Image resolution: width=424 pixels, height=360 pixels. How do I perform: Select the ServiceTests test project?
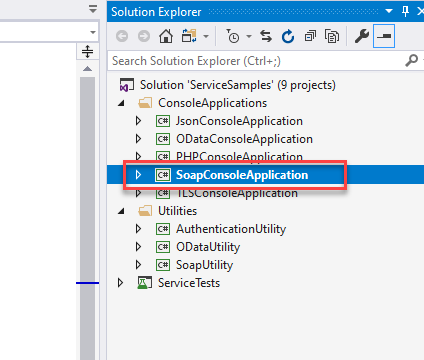point(189,283)
